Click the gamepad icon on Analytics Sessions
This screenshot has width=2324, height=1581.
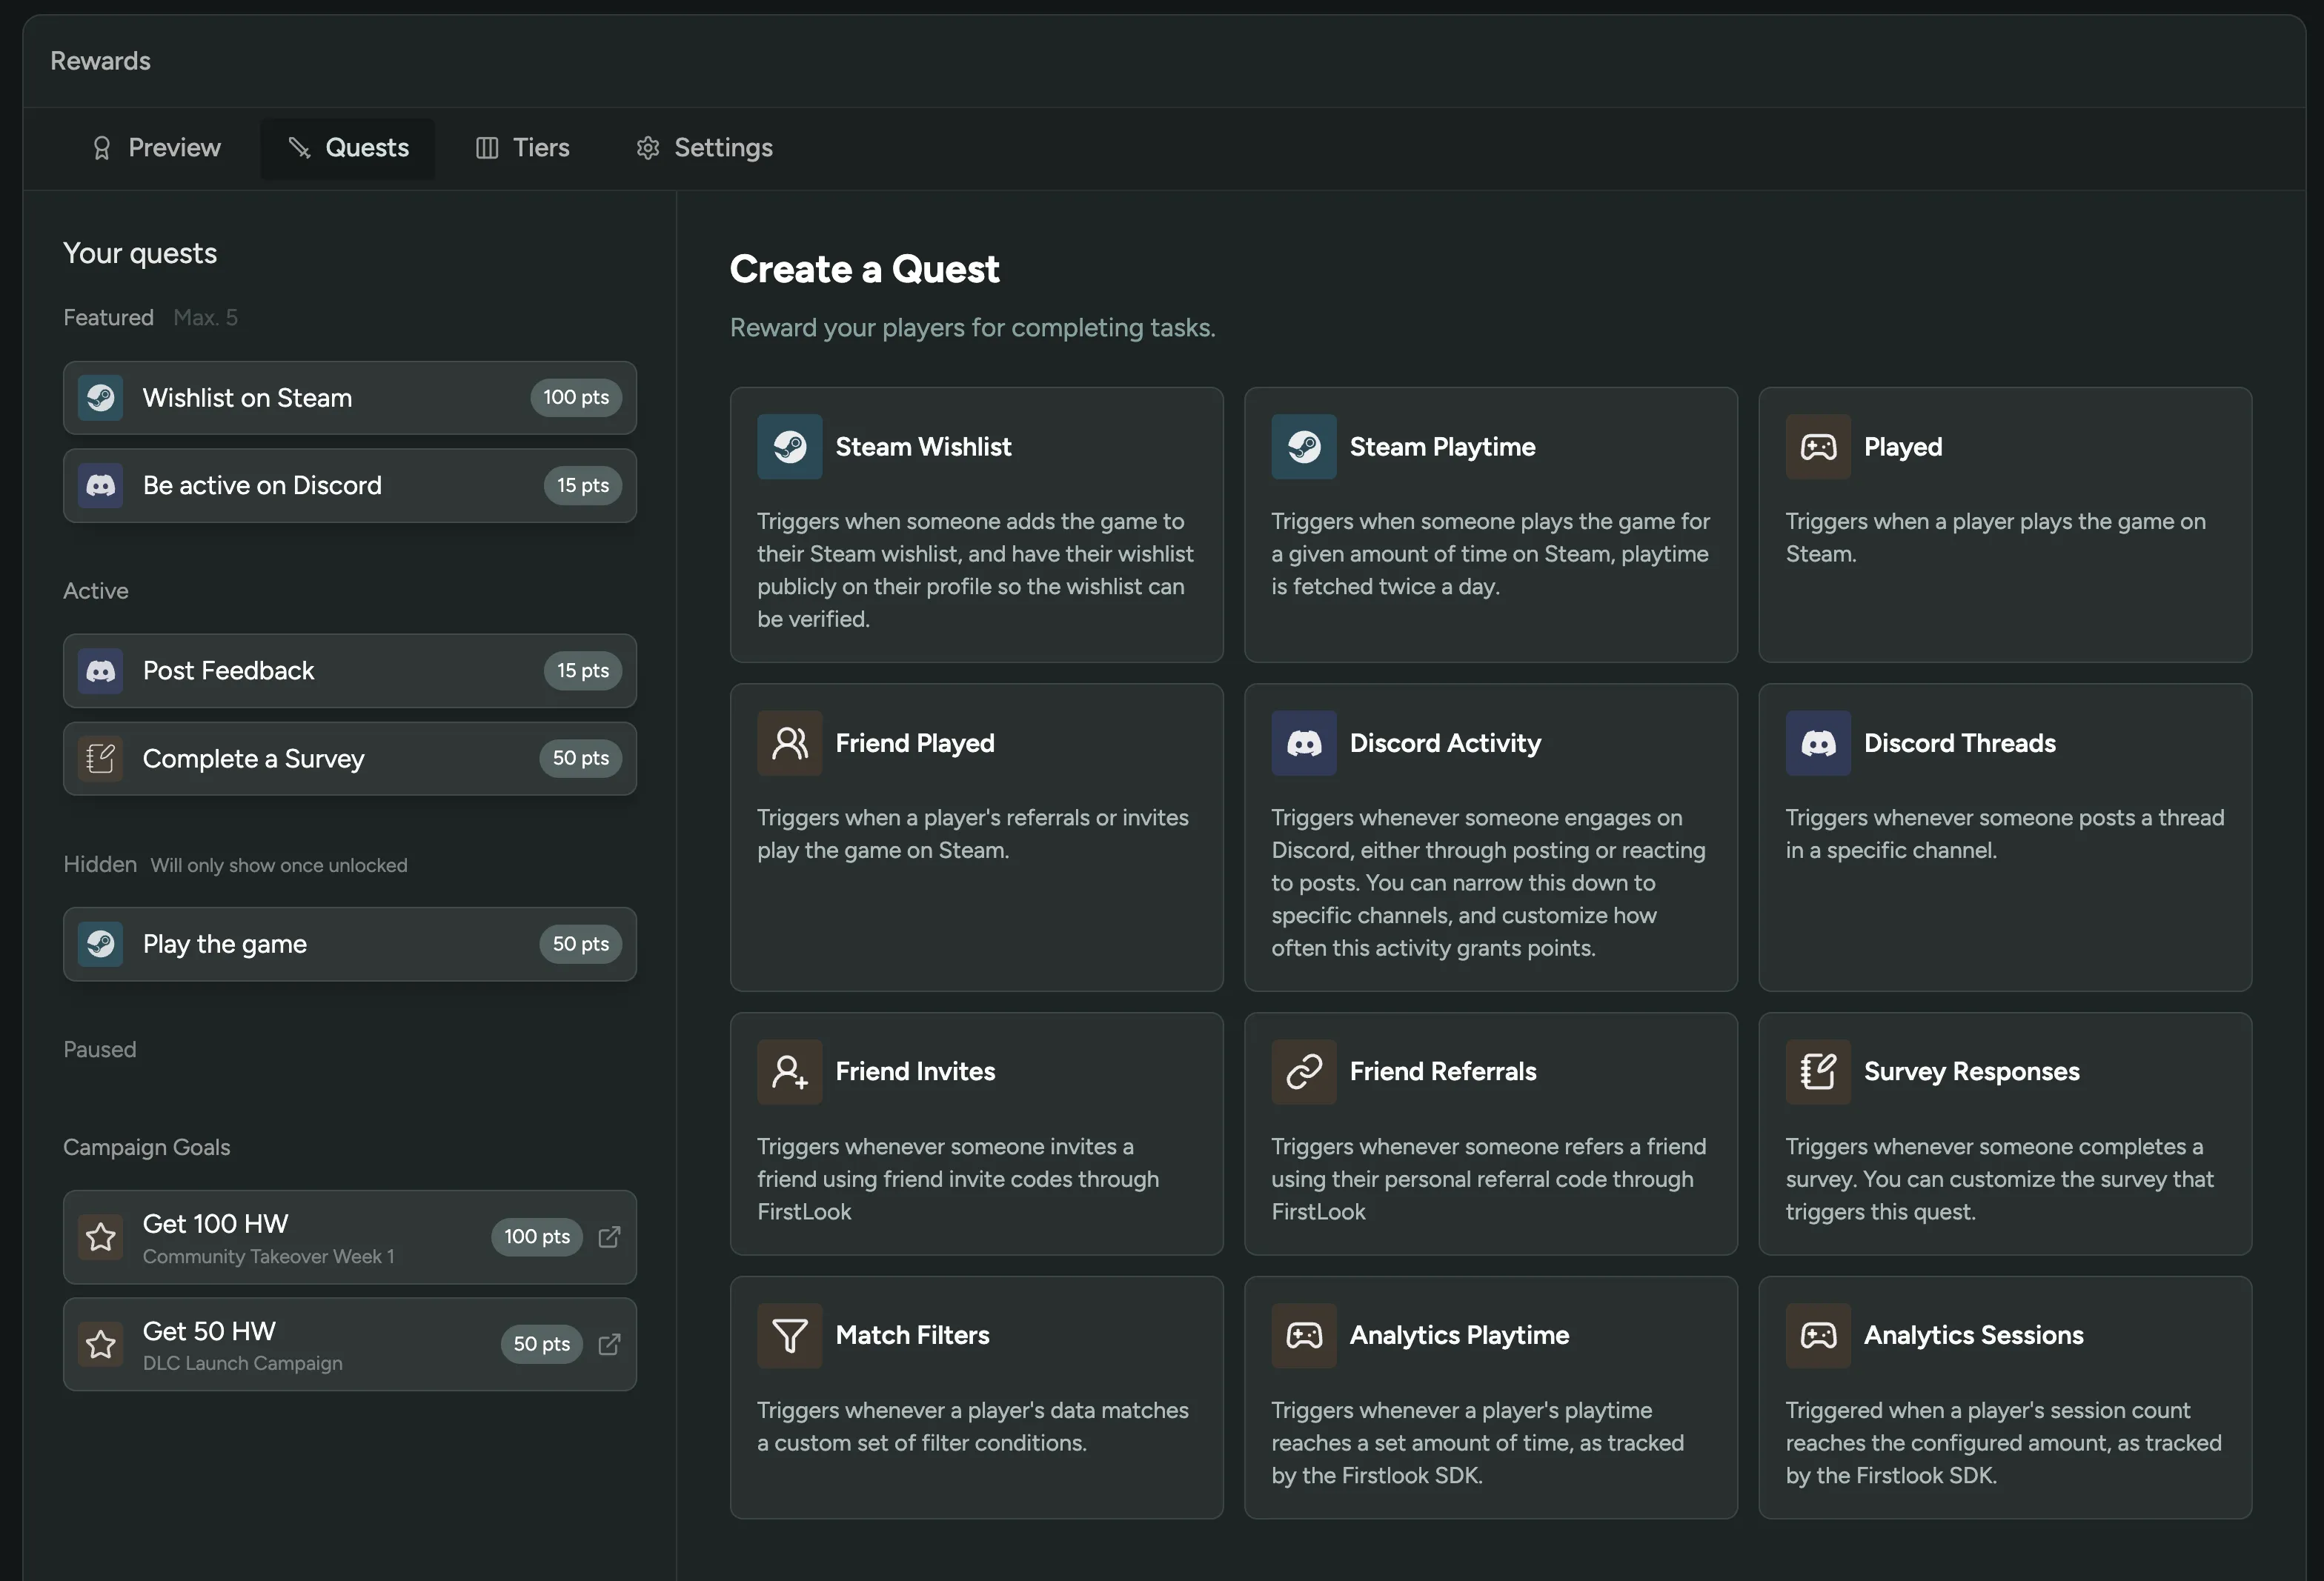pos(1818,1336)
